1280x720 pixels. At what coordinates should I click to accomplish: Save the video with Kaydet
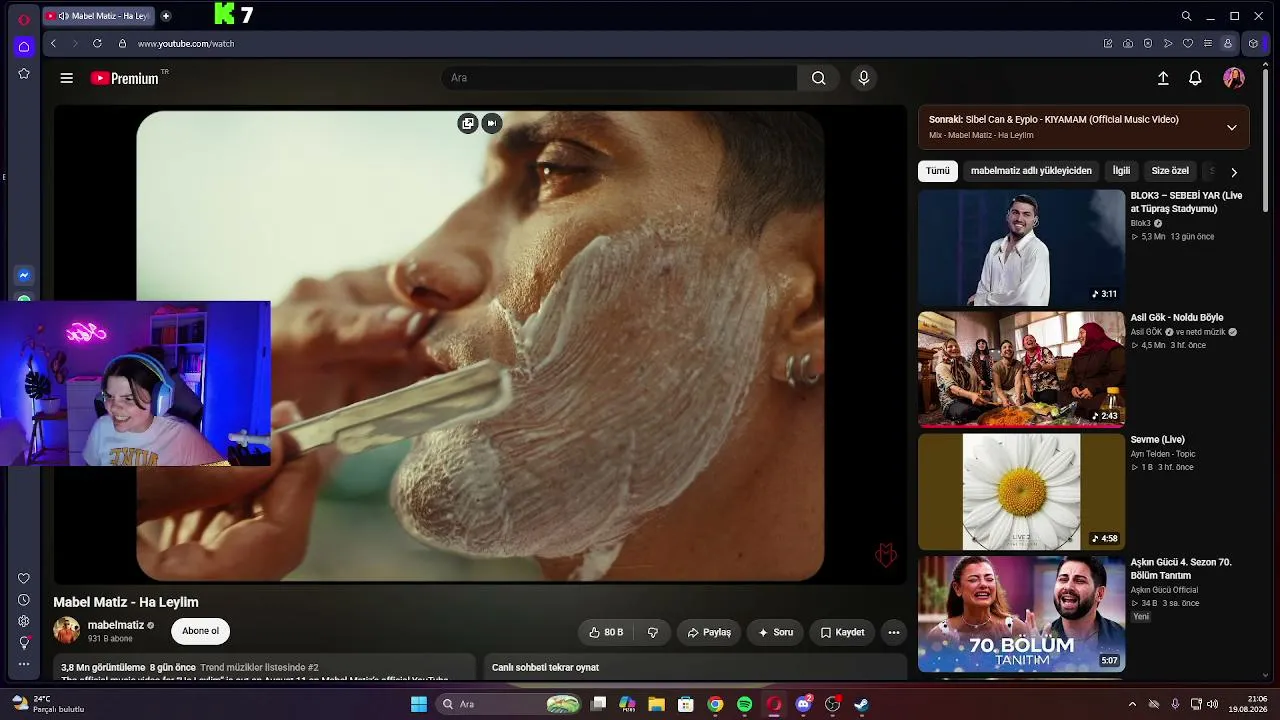[x=842, y=632]
